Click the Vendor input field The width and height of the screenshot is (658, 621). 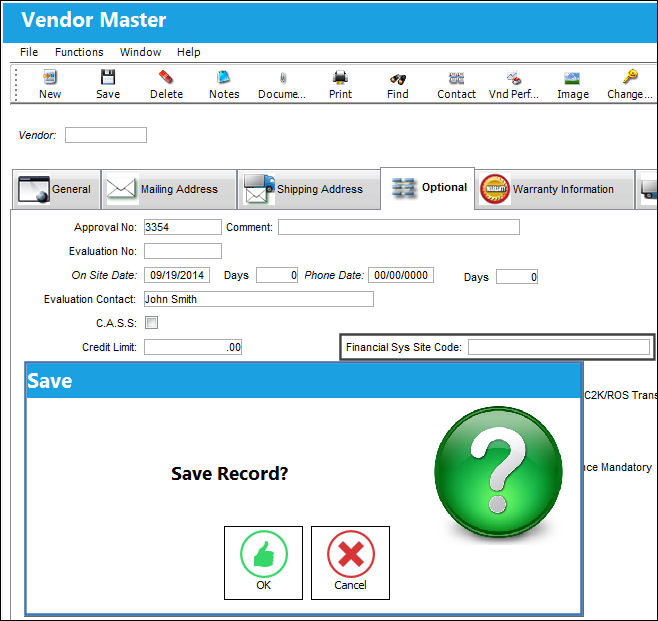pos(106,135)
